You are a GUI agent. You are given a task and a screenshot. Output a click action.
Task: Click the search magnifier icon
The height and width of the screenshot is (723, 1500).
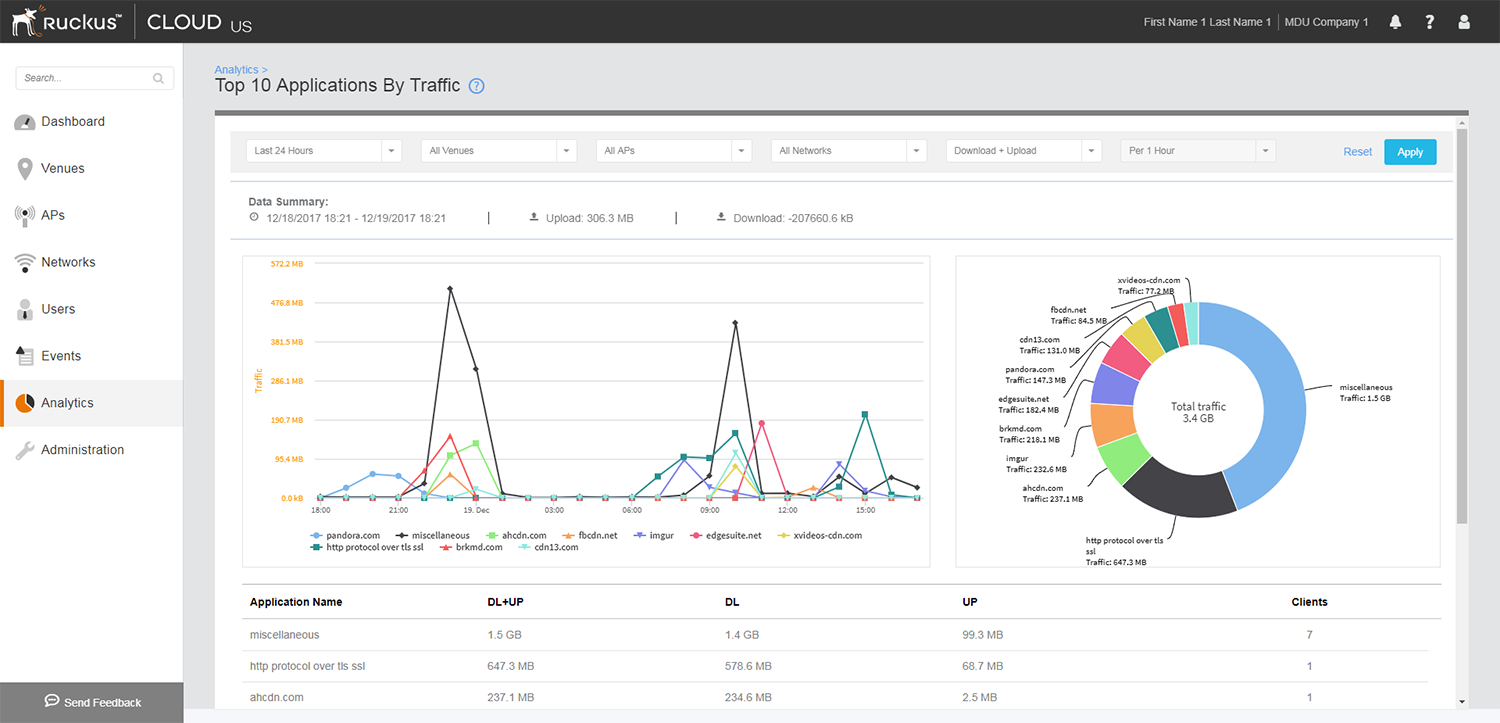pos(158,78)
